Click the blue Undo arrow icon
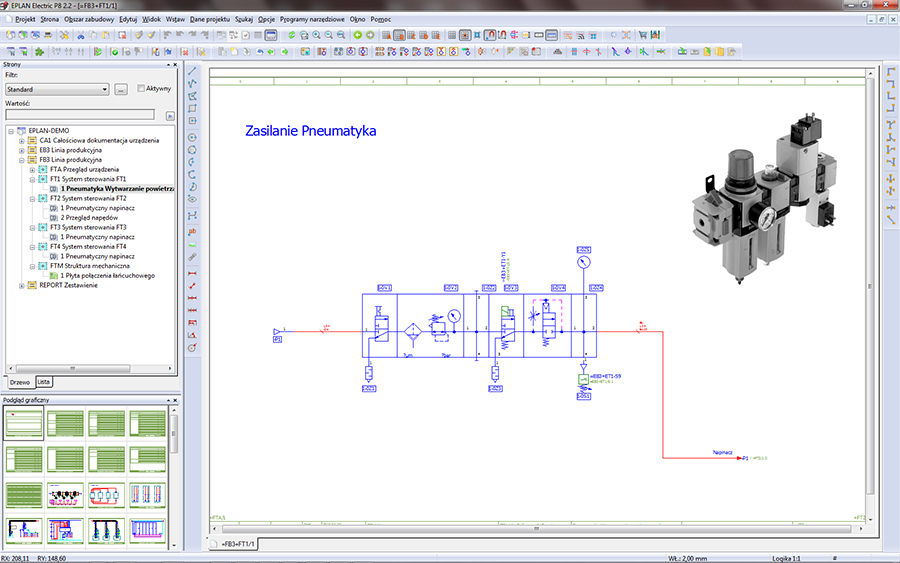Screen dimensions: 900x563 pos(259,52)
